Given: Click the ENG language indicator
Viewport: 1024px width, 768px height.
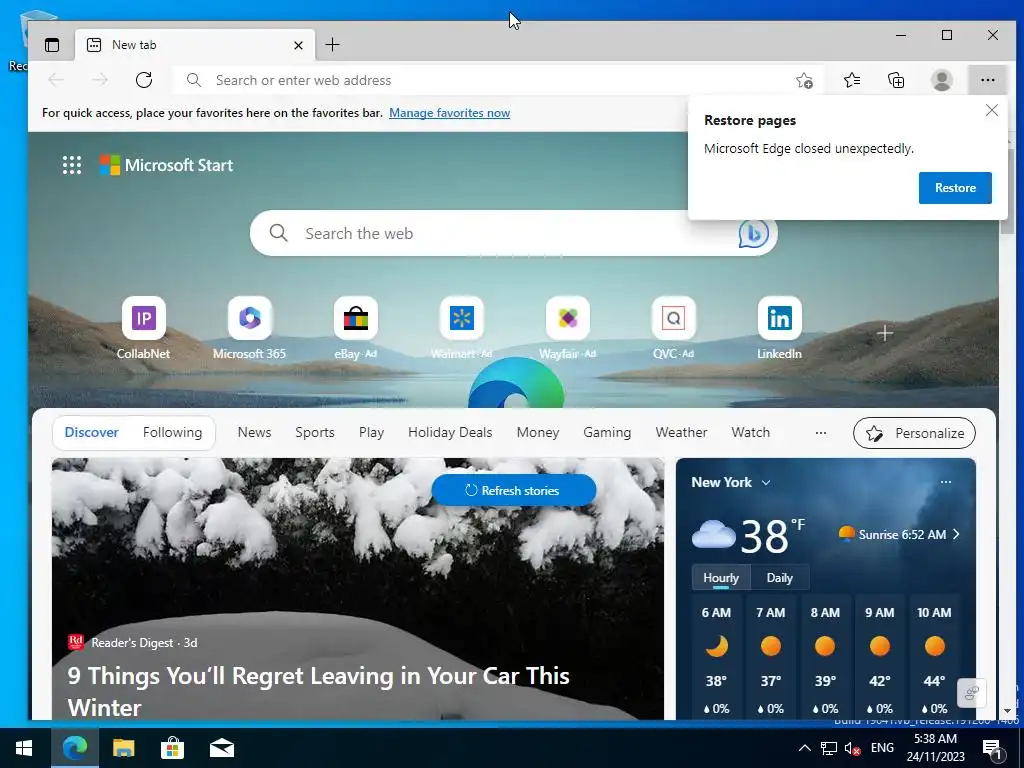Looking at the screenshot, I should point(882,748).
